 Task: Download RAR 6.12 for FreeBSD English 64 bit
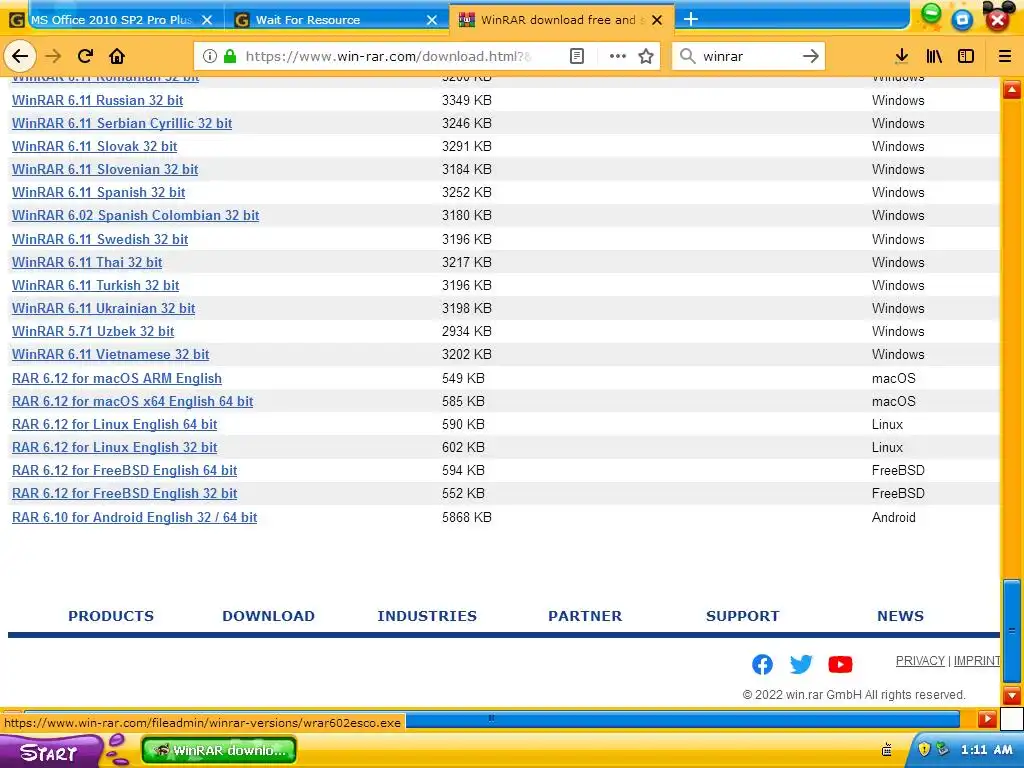click(x=125, y=470)
